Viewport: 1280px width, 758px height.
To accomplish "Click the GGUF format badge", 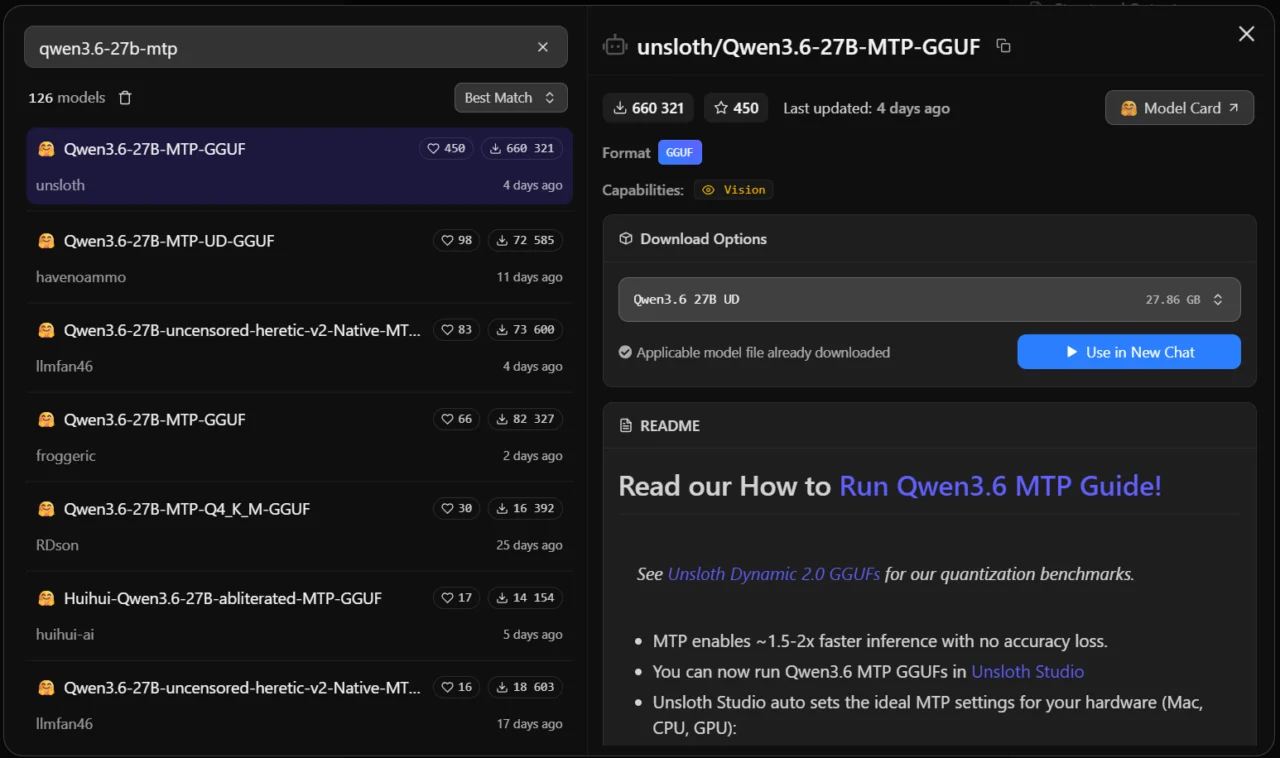I will click(680, 153).
